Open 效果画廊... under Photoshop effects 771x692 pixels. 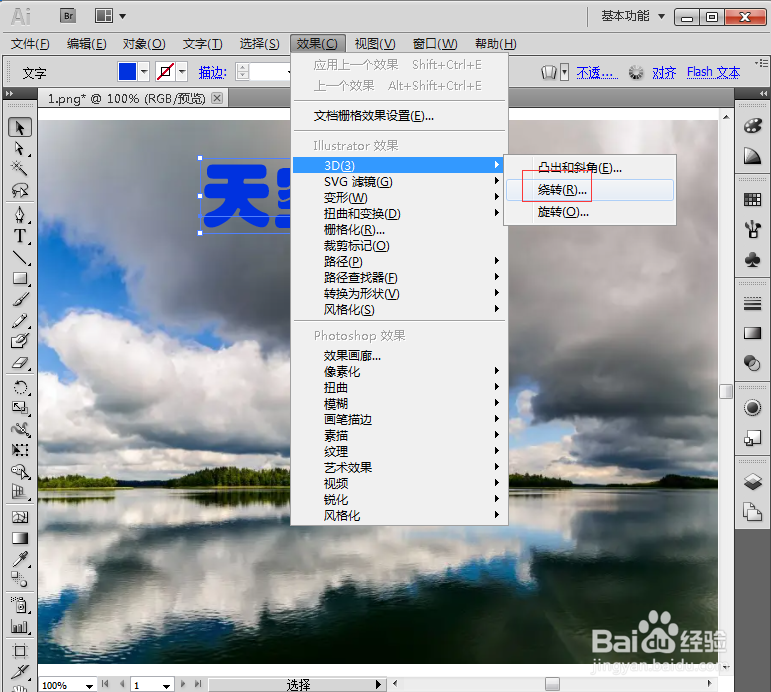[399, 355]
